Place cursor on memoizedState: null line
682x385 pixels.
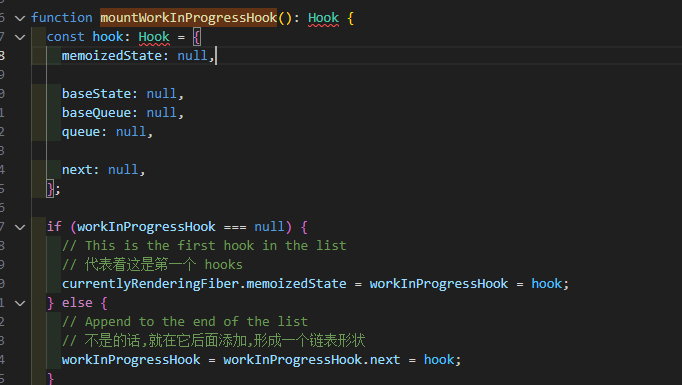[x=138, y=56]
